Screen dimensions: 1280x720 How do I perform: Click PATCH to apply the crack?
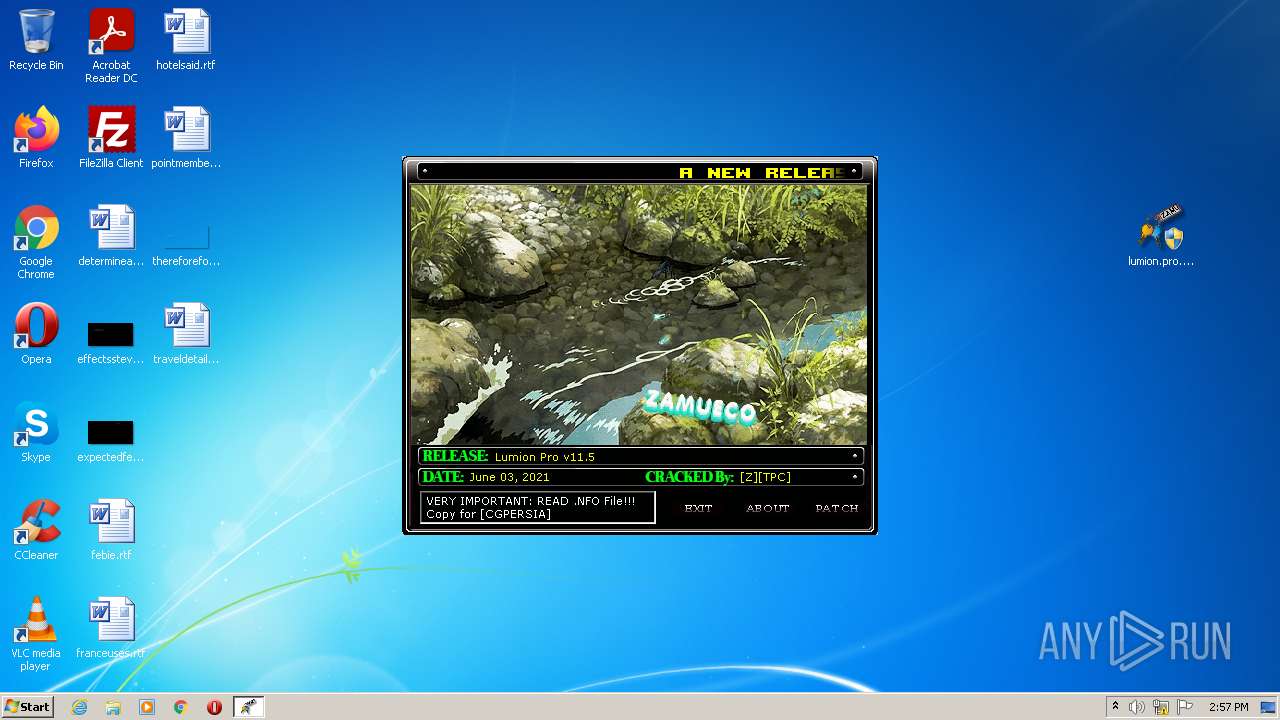click(837, 508)
